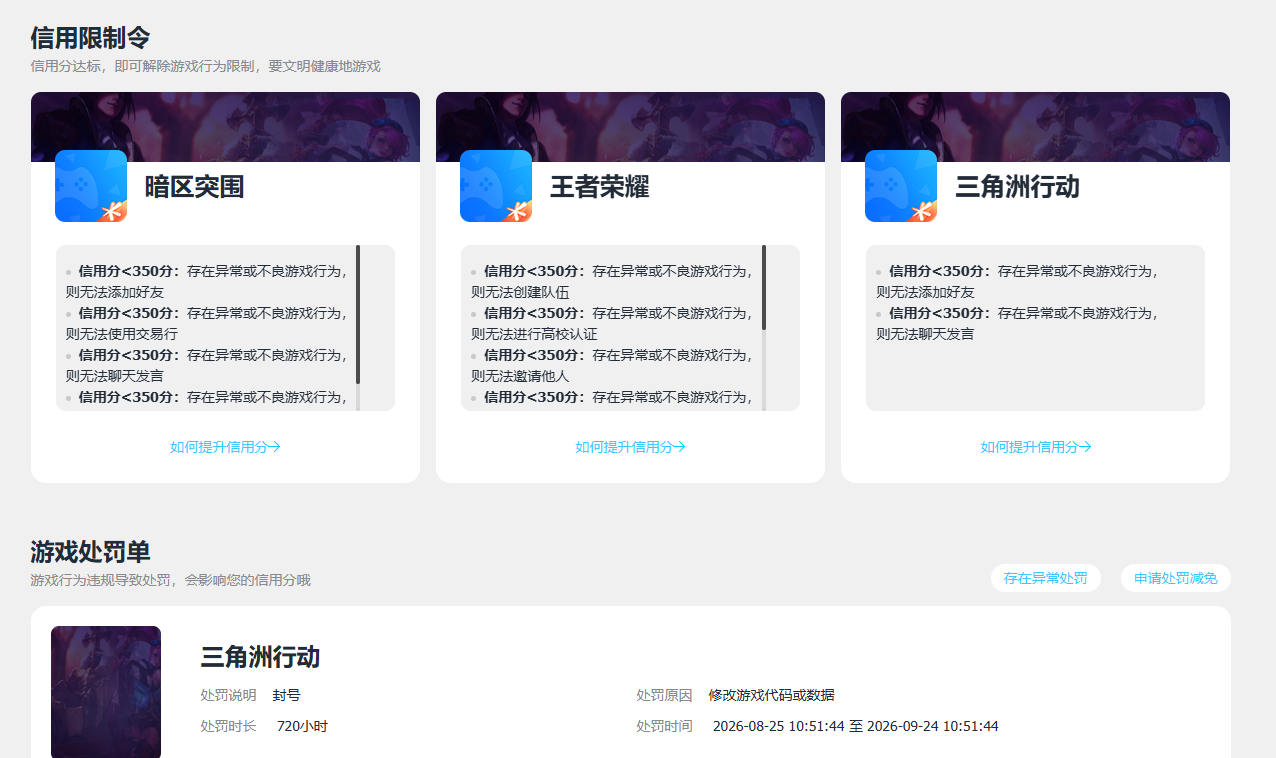Click 则无法添加好友 in 暗区突围 list
Screen dimensions: 1276x758
coord(115,292)
